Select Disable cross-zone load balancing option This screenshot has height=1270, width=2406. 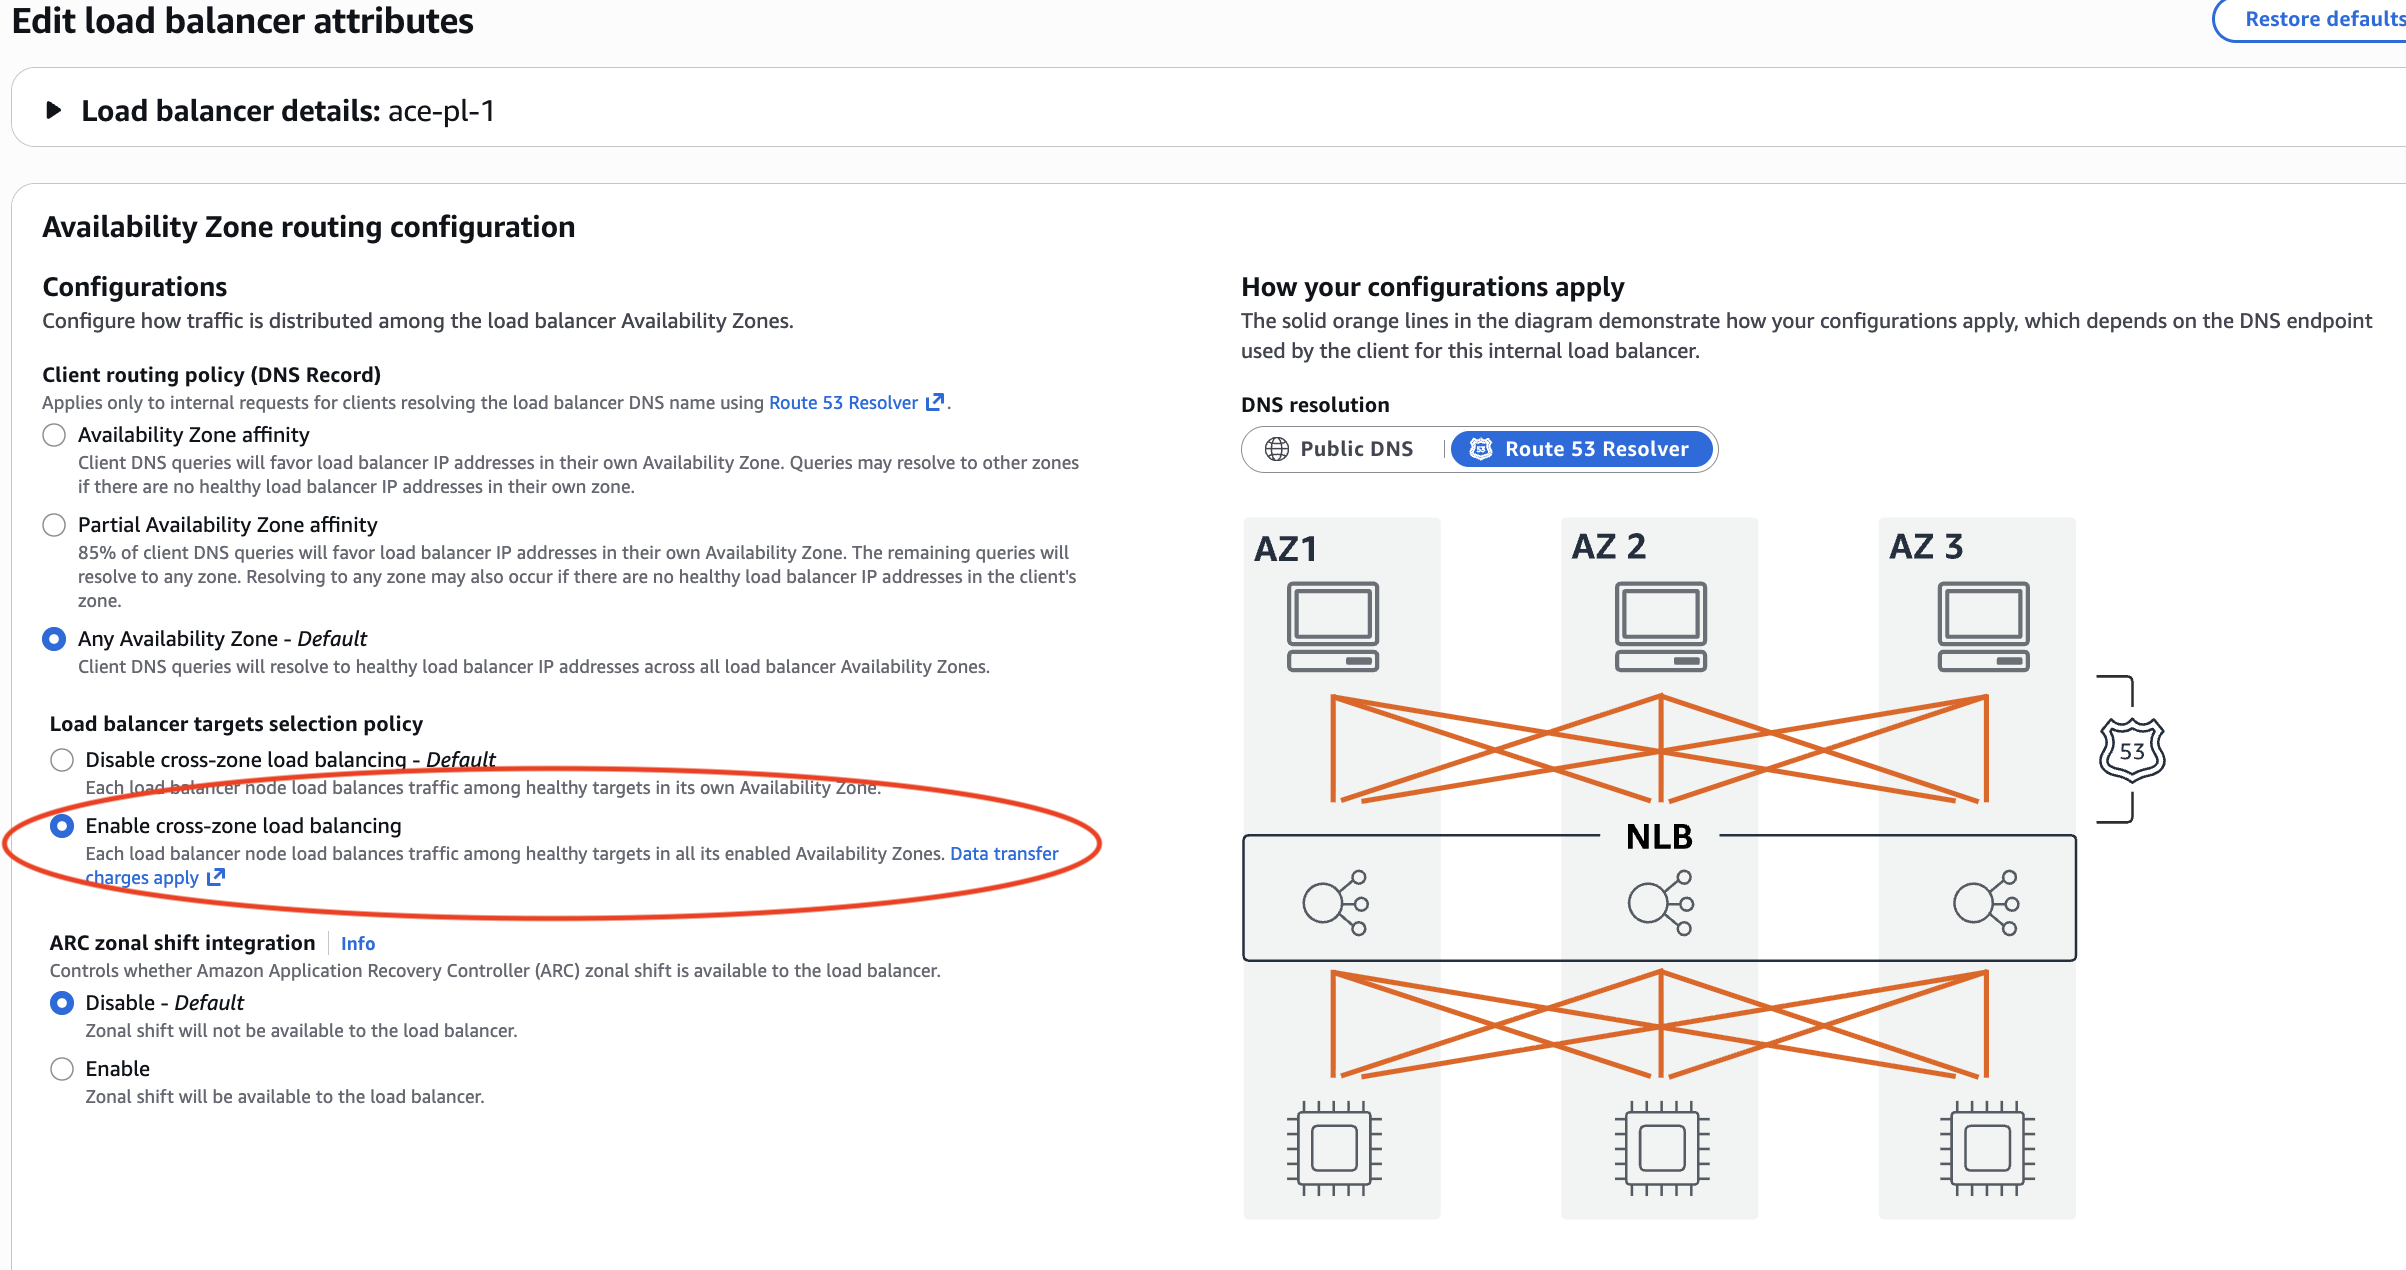[x=61, y=760]
